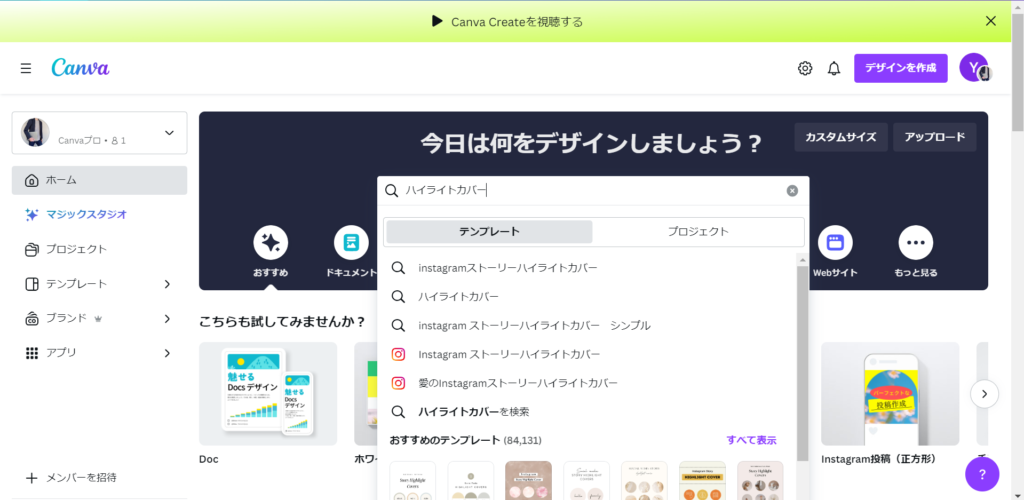Click the カスタムサイズ button
The width and height of the screenshot is (1024, 500).
coord(840,137)
